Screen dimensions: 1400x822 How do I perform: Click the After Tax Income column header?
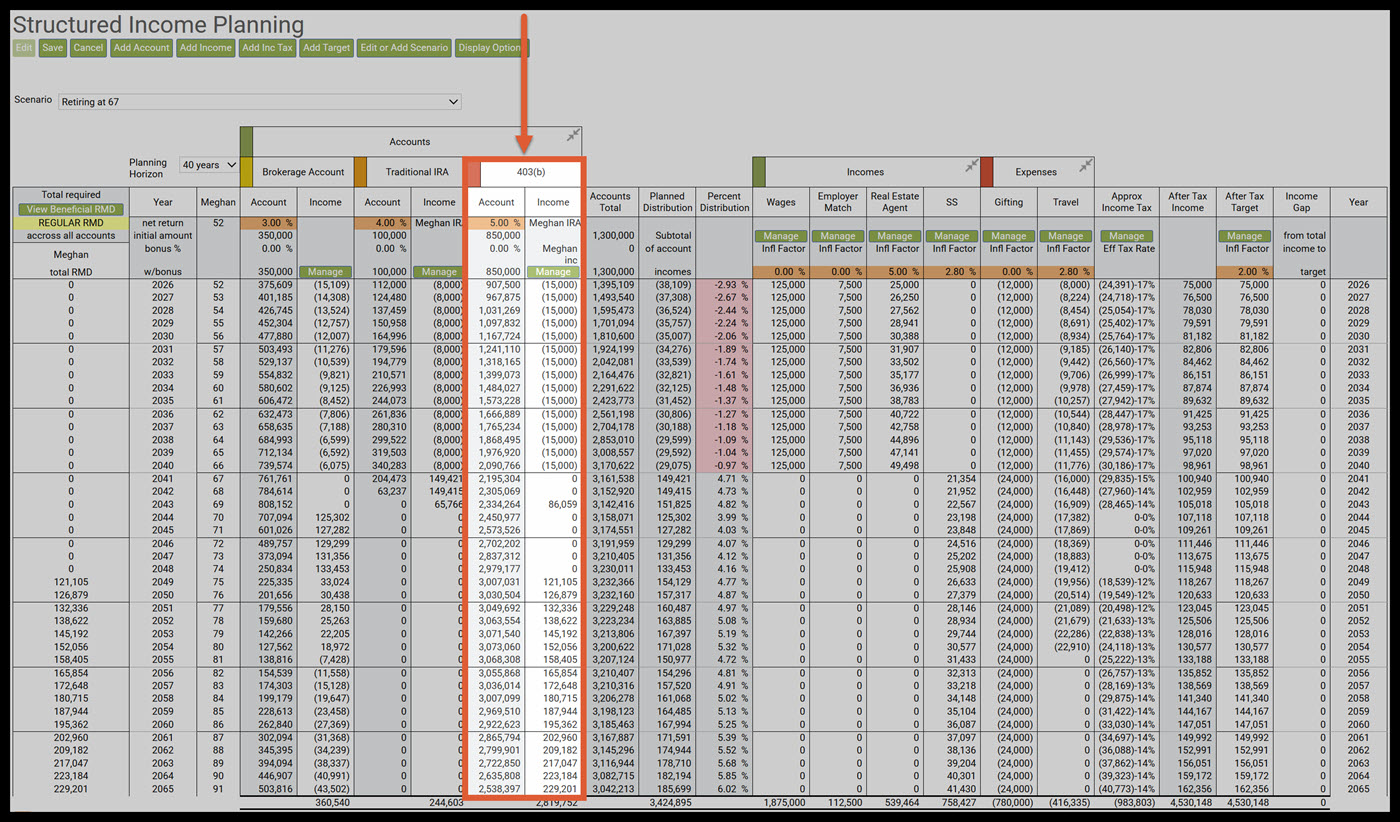click(1187, 202)
